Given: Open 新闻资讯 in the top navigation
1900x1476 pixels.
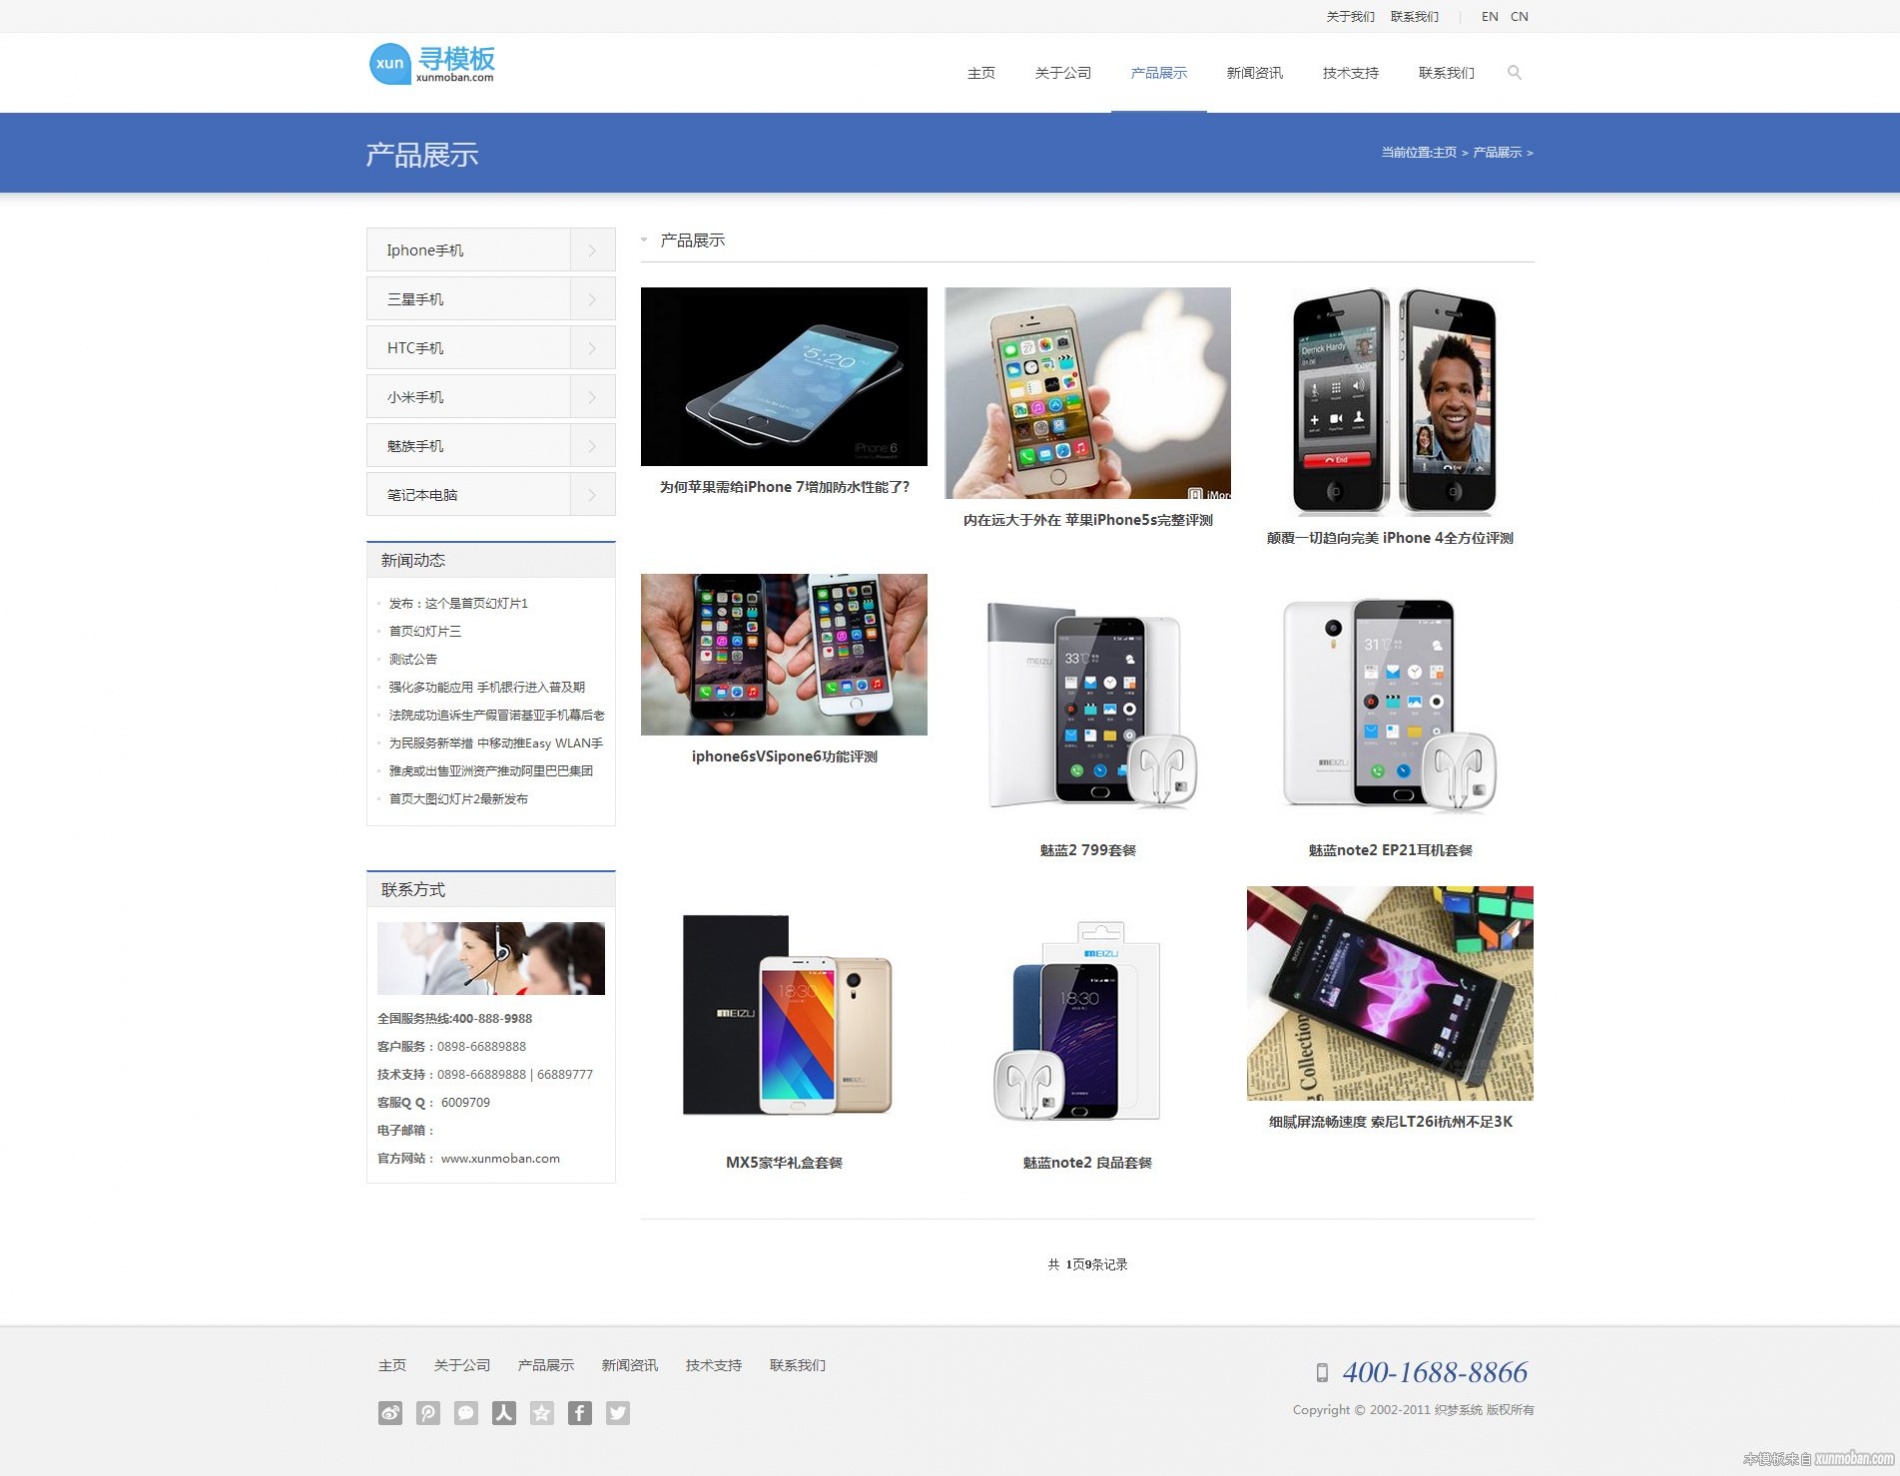Looking at the screenshot, I should point(1254,73).
